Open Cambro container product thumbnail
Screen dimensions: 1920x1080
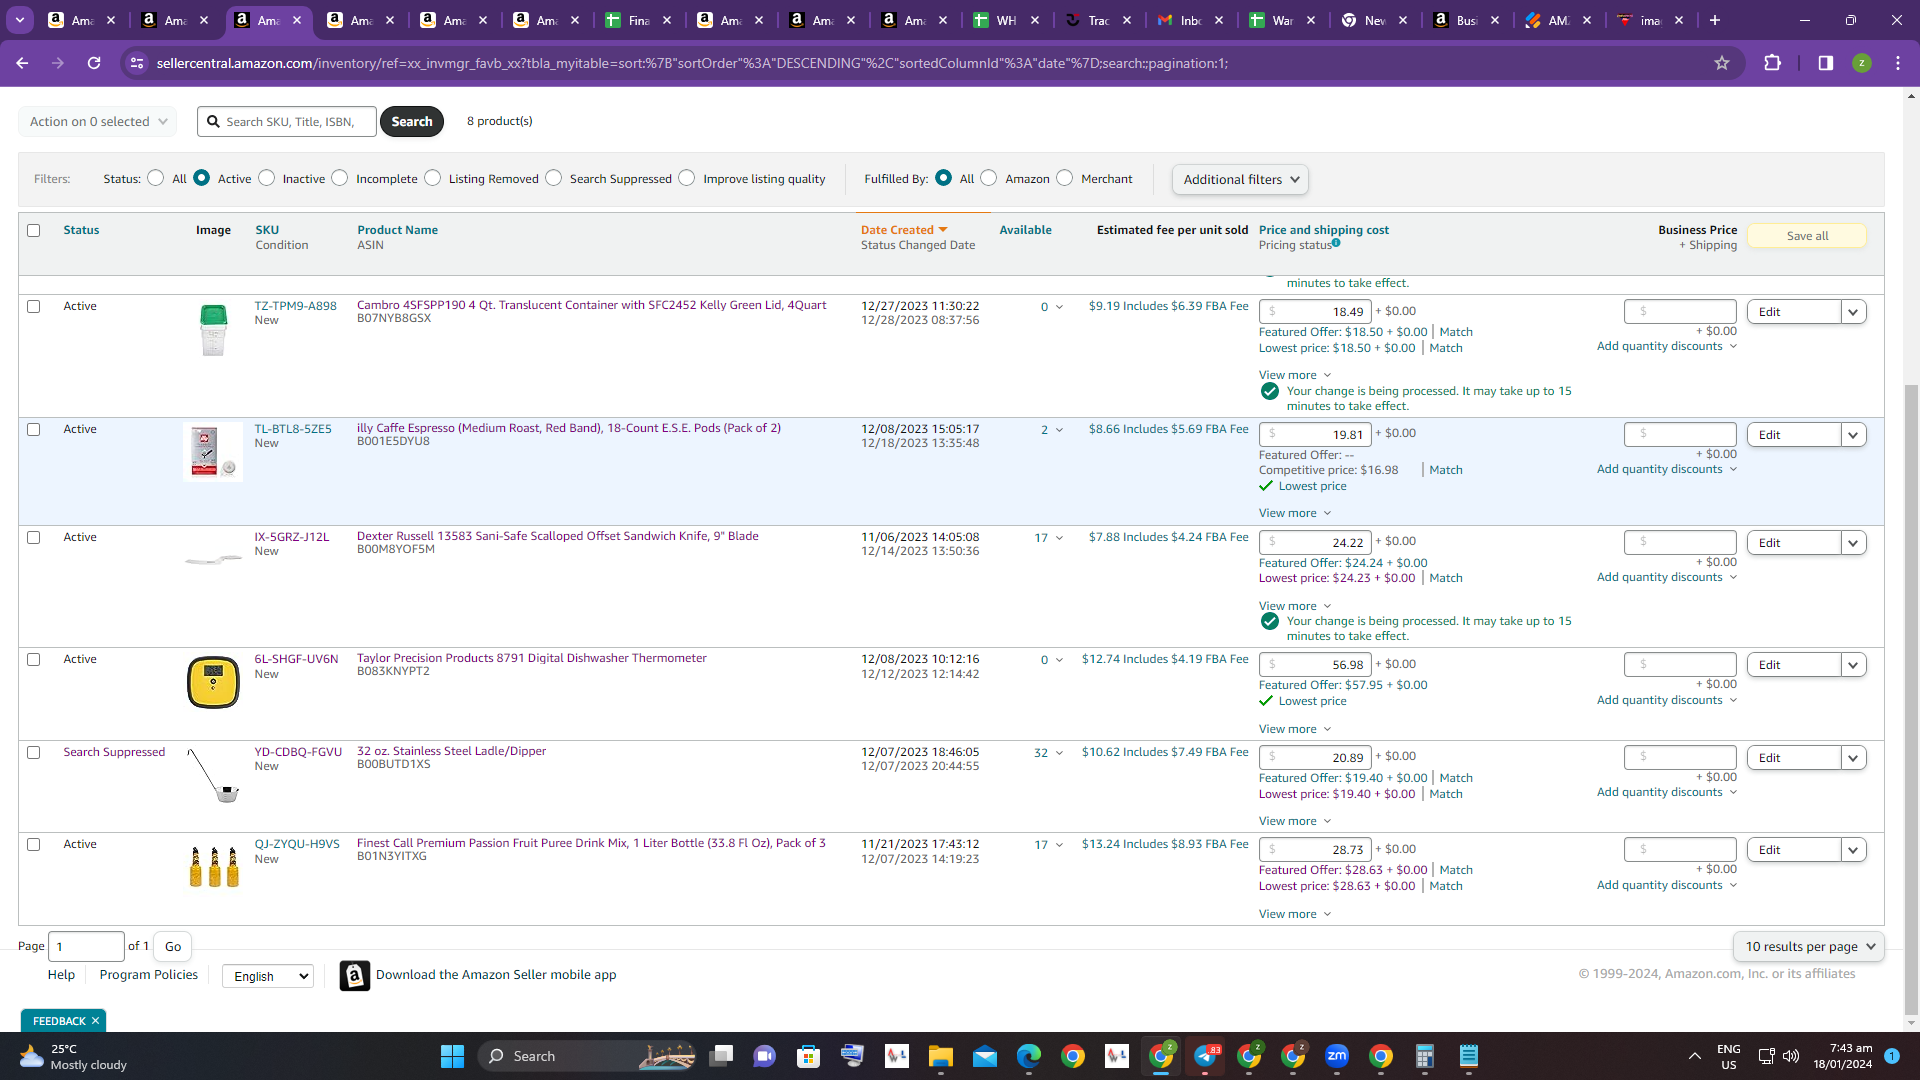pos(213,330)
